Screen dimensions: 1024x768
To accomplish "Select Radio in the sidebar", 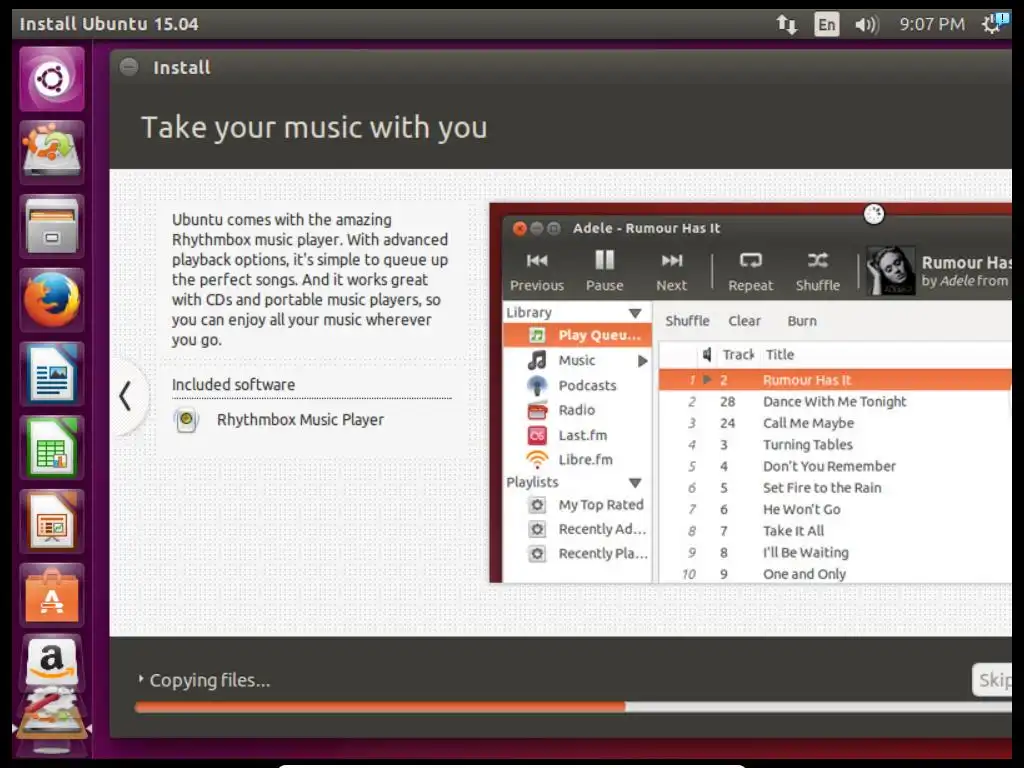I will click(x=577, y=410).
